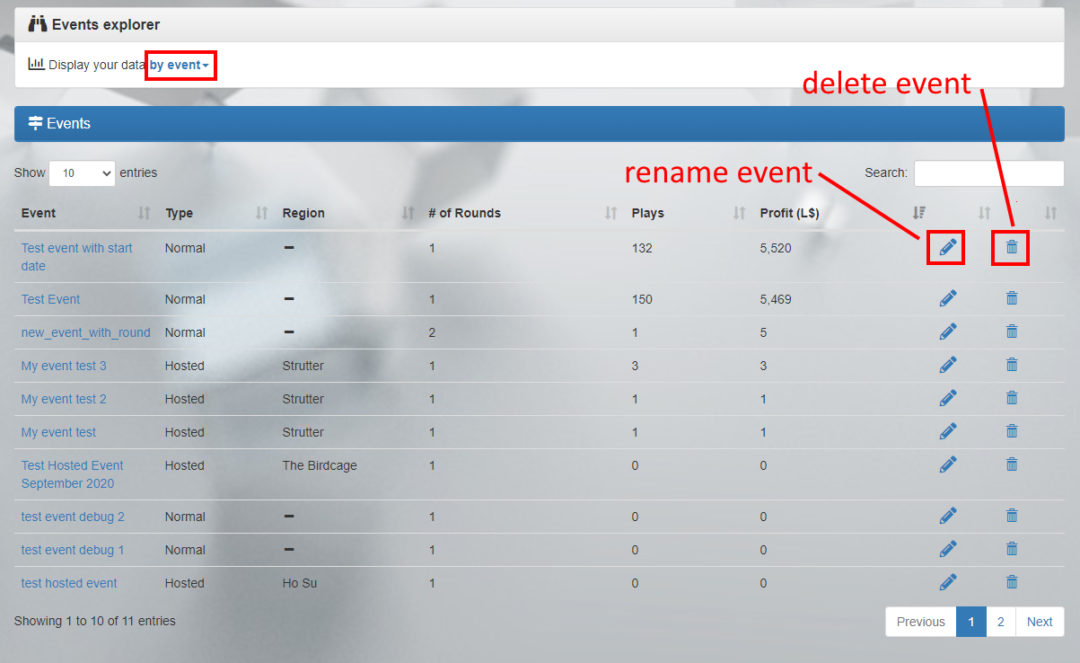Image resolution: width=1080 pixels, height=663 pixels.
Task: Open the test event debug 1 link
Action: coord(73,550)
